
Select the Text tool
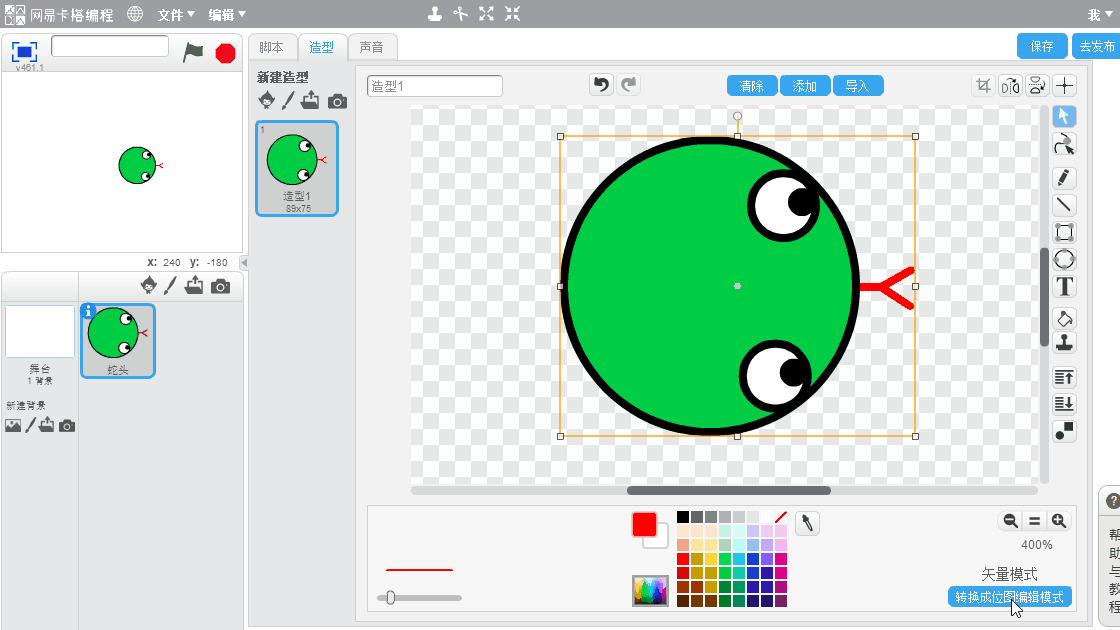[x=1064, y=286]
